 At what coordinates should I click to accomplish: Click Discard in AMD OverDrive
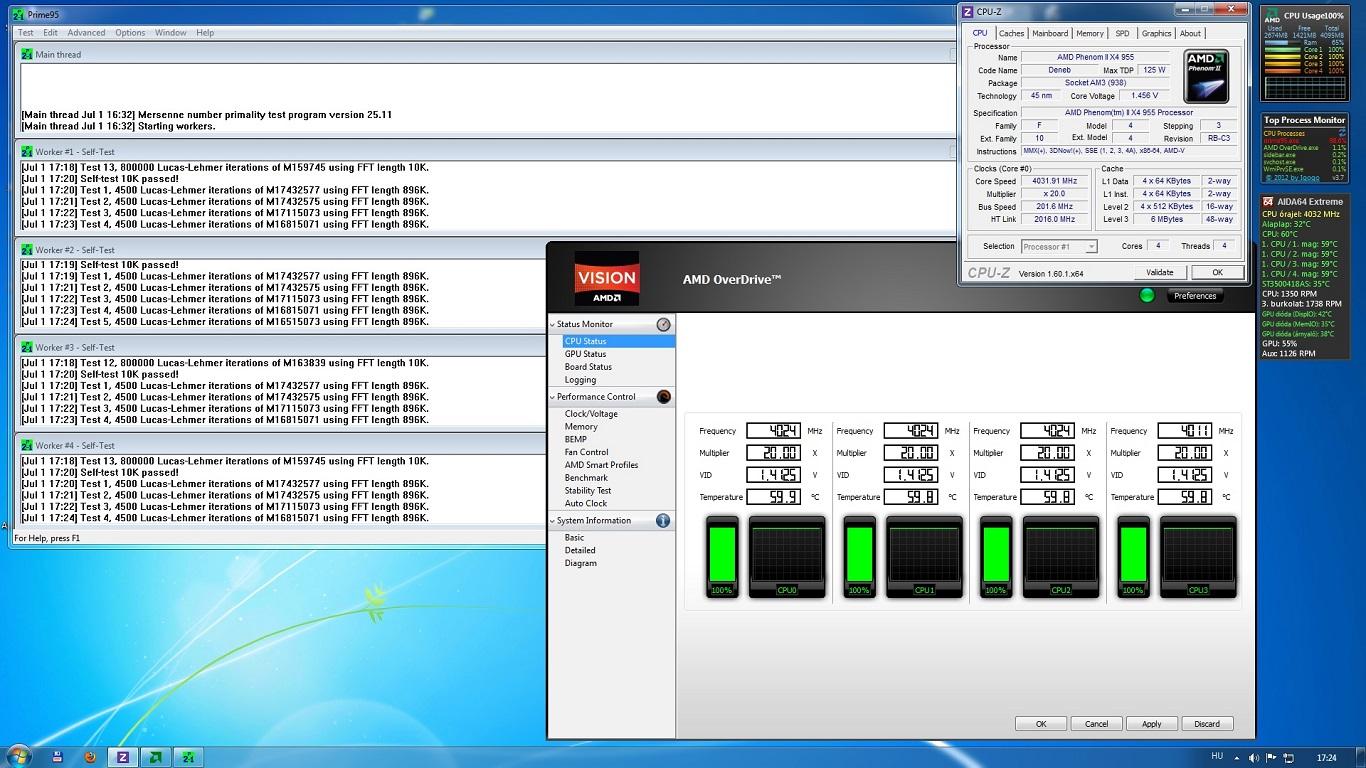[x=1207, y=724]
